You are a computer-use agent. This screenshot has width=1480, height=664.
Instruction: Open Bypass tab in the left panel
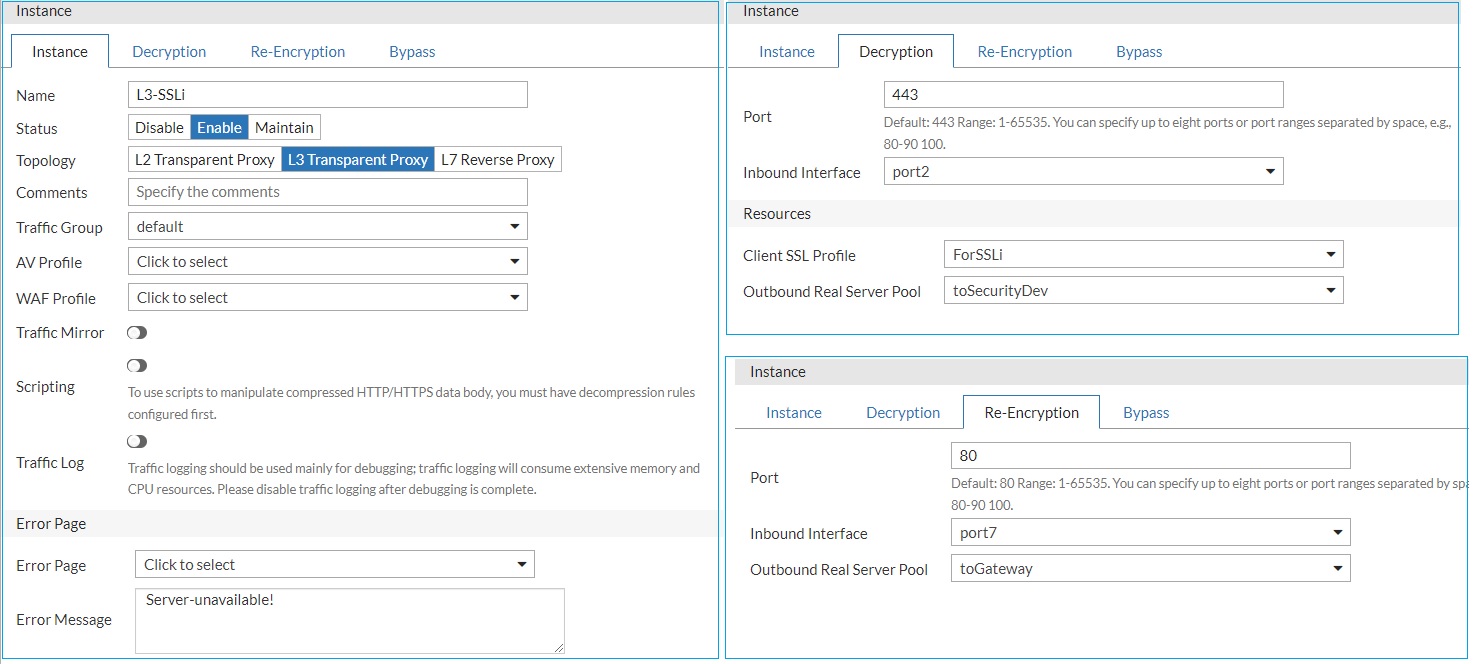[412, 52]
